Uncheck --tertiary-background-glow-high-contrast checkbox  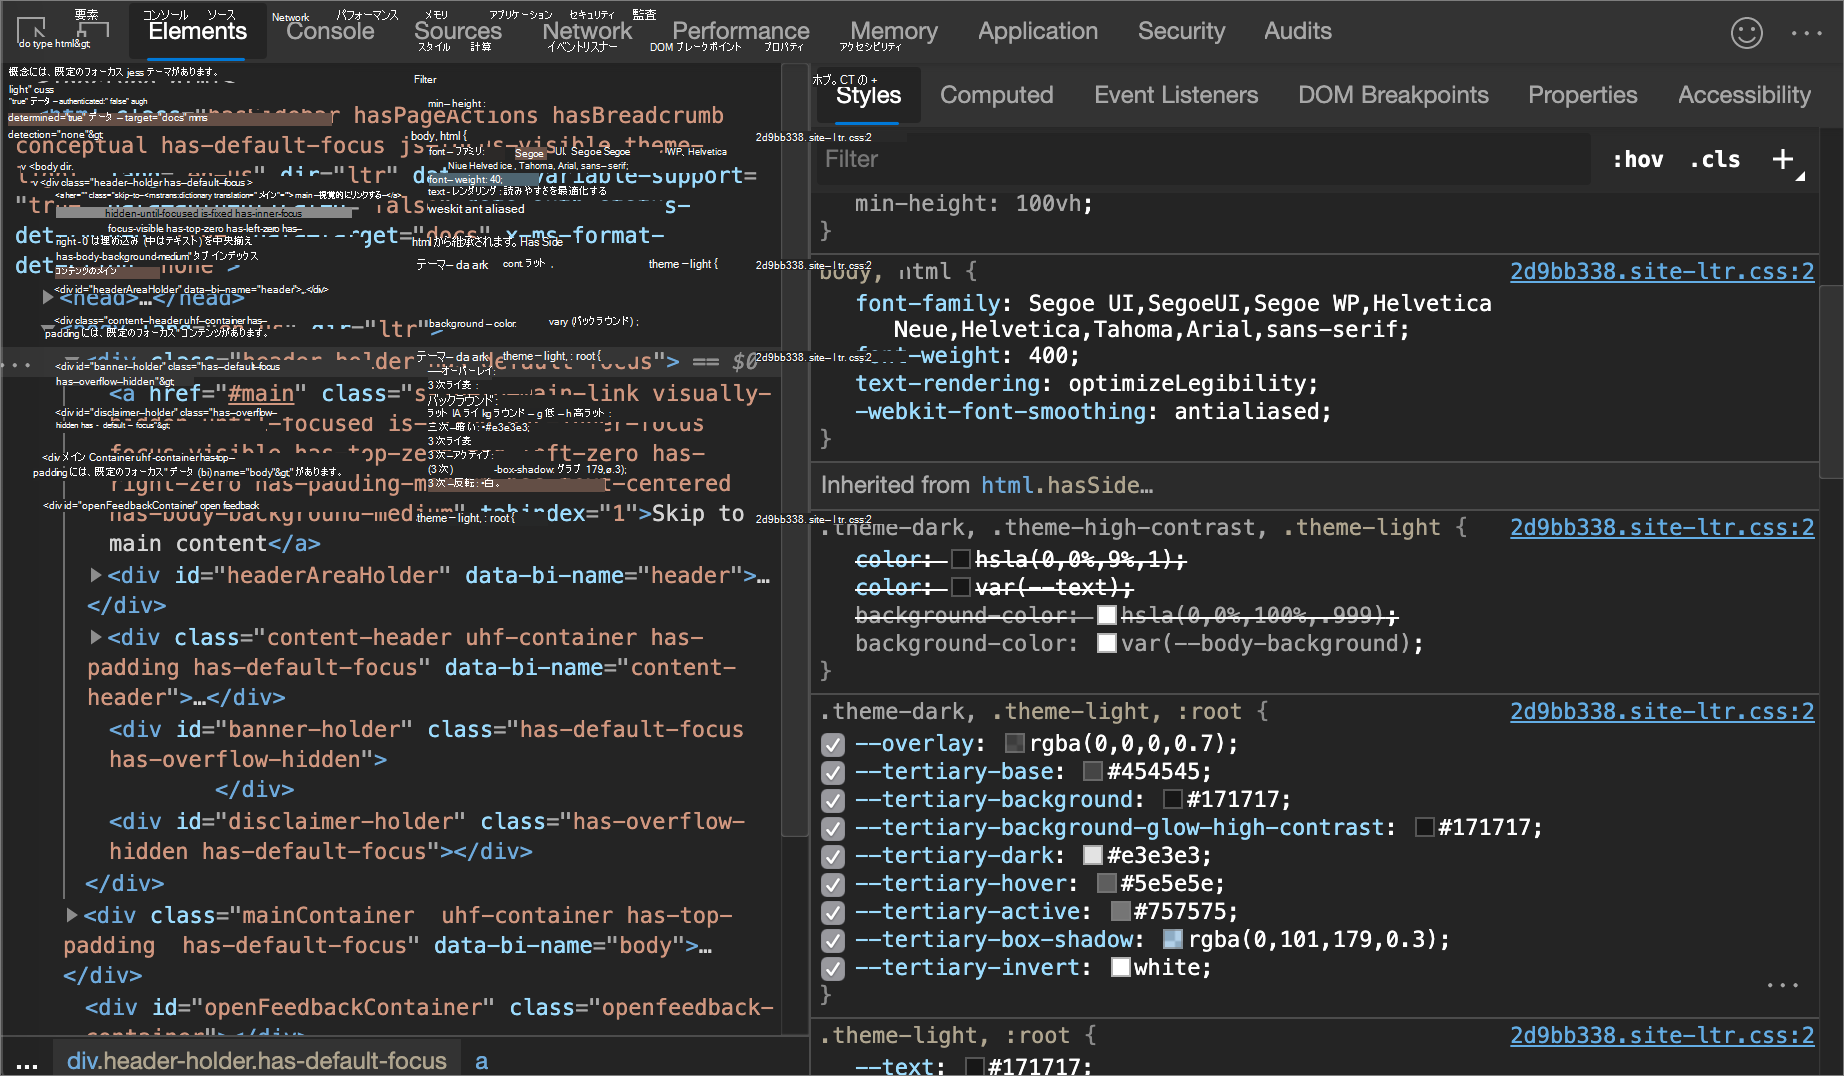(833, 828)
